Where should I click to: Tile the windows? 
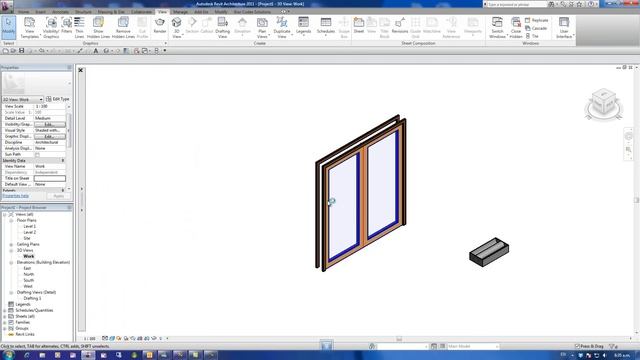point(532,36)
